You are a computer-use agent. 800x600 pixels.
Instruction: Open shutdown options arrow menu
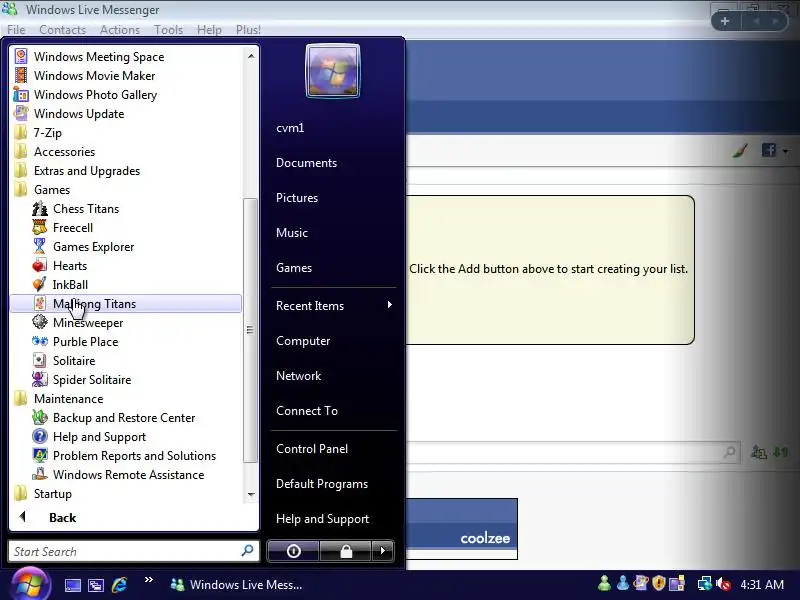pyautogui.click(x=383, y=551)
